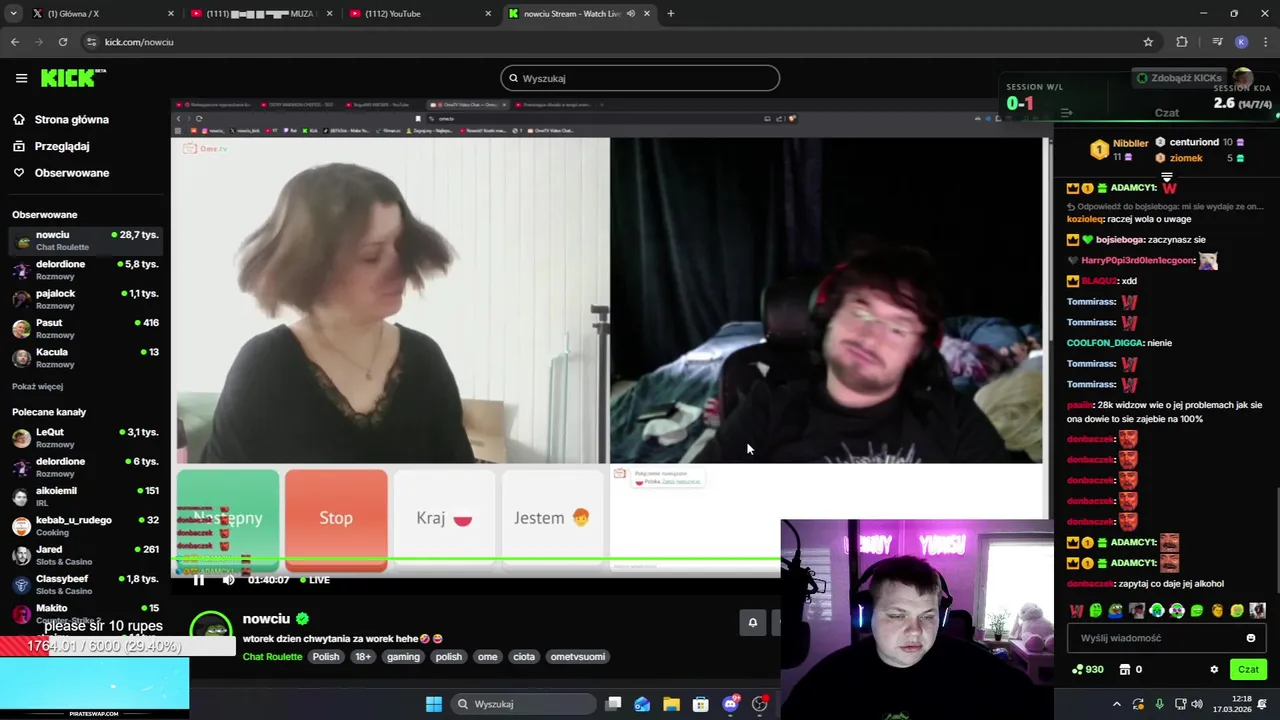Click the KICK logo
1280x720 pixels.
point(73,78)
